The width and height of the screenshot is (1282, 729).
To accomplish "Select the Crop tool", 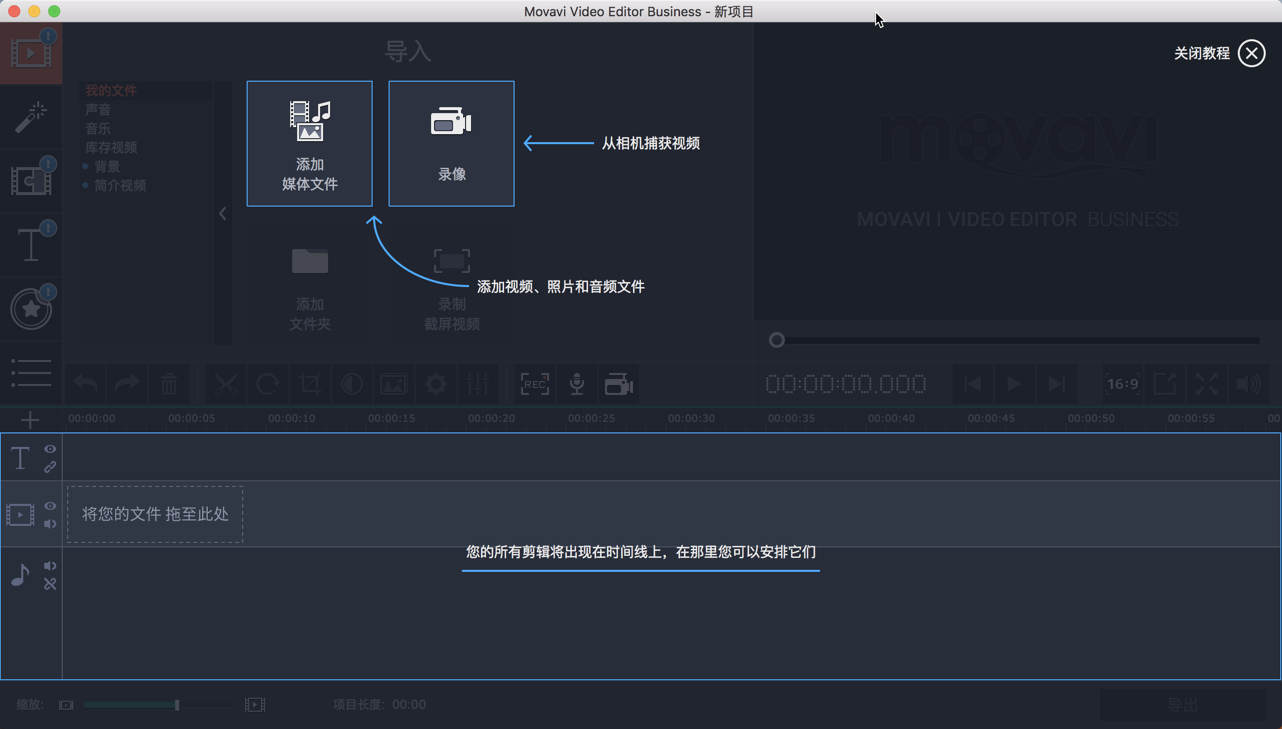I will point(310,384).
